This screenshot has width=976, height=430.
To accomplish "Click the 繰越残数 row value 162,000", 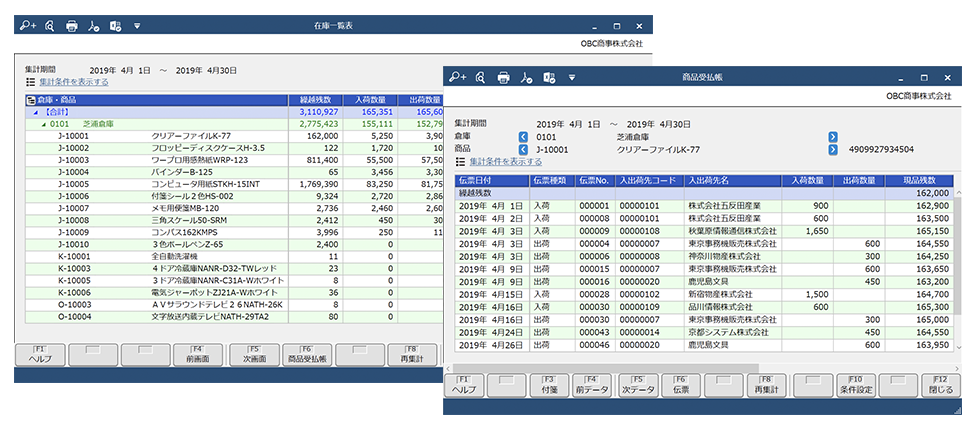I will click(x=932, y=194).
